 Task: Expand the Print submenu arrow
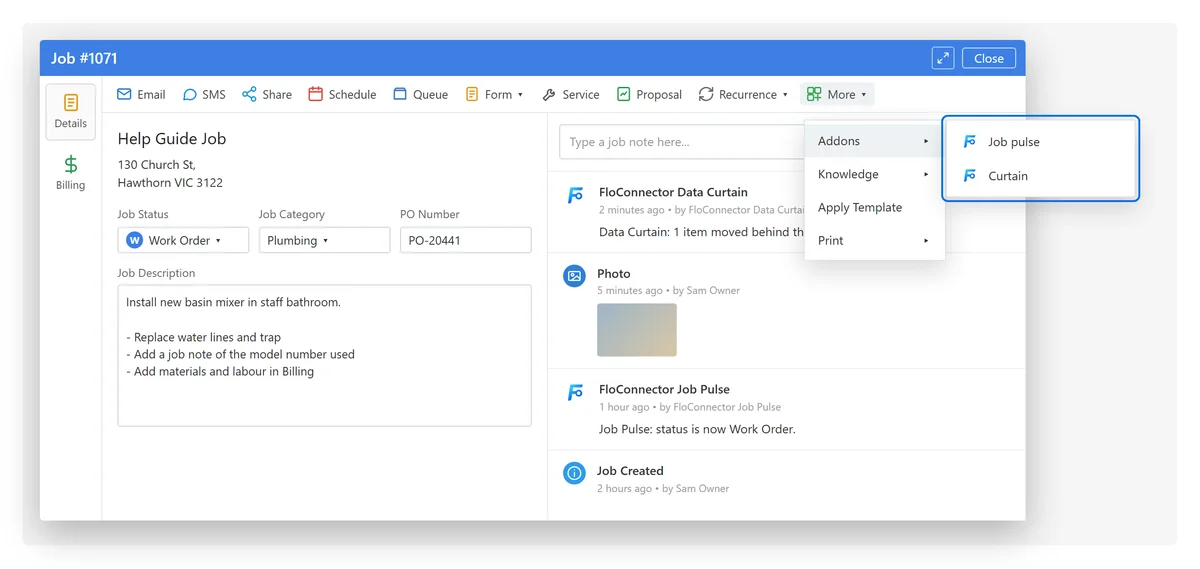click(x=926, y=240)
